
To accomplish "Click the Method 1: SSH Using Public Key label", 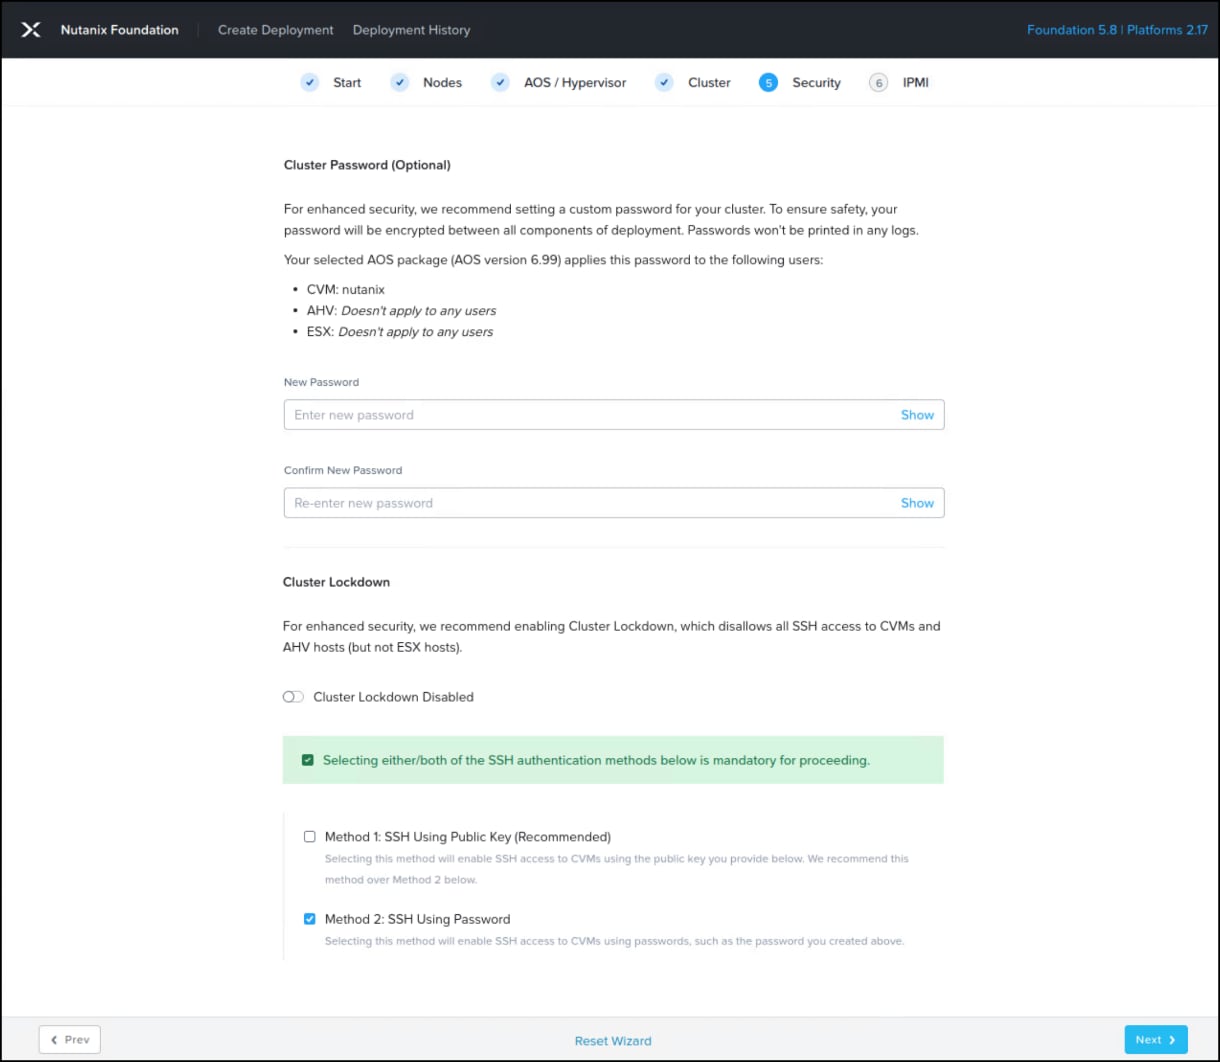I will (467, 837).
